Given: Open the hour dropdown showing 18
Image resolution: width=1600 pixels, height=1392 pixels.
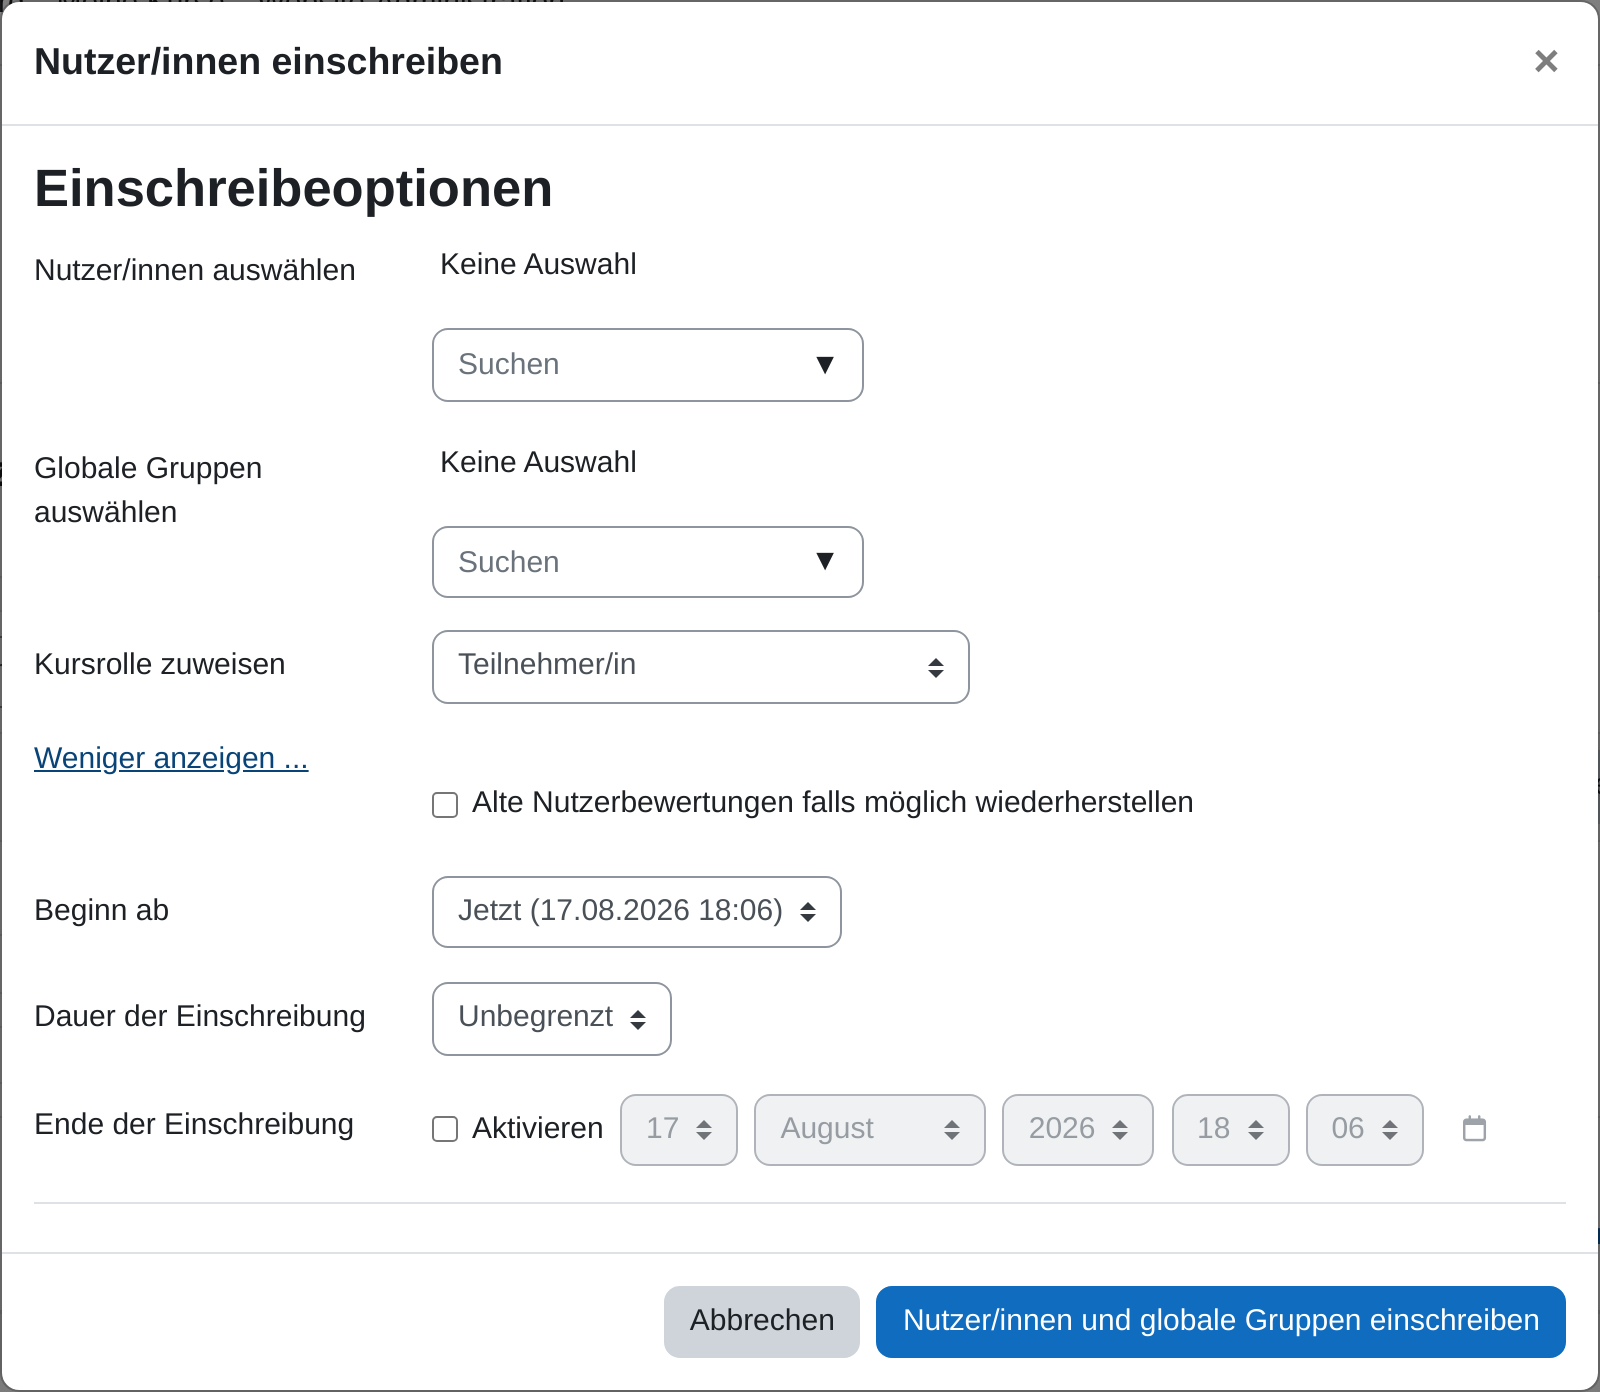Looking at the screenshot, I should pos(1231,1130).
